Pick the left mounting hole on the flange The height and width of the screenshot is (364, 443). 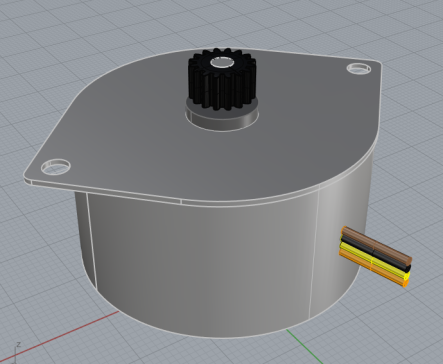tap(56, 166)
